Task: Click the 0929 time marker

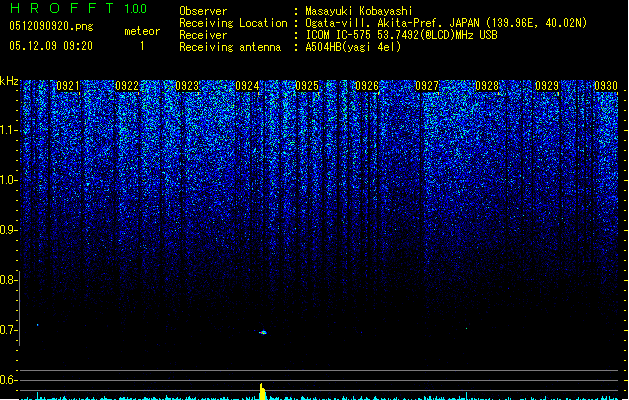Action: pos(547,85)
